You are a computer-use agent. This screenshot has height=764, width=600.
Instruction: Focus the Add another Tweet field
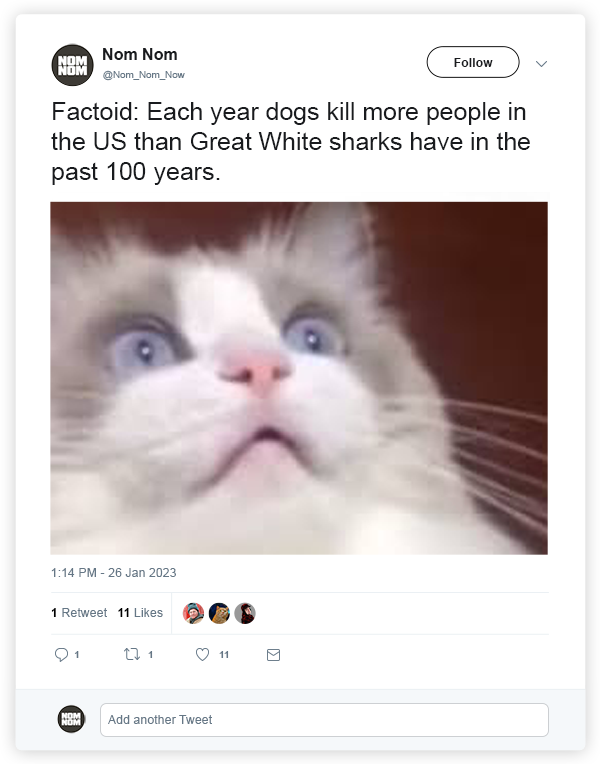(x=324, y=720)
